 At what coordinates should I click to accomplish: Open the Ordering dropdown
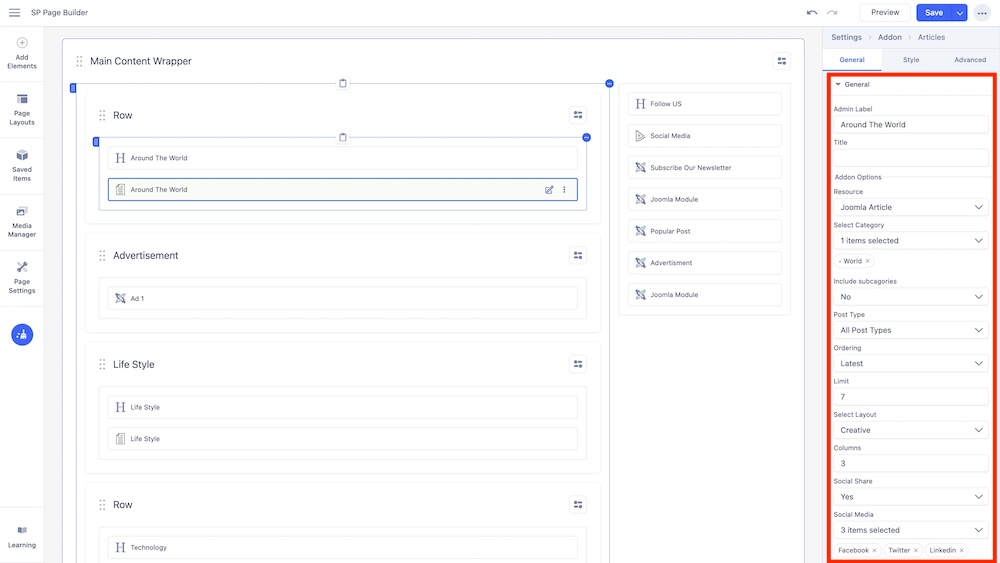[910, 363]
